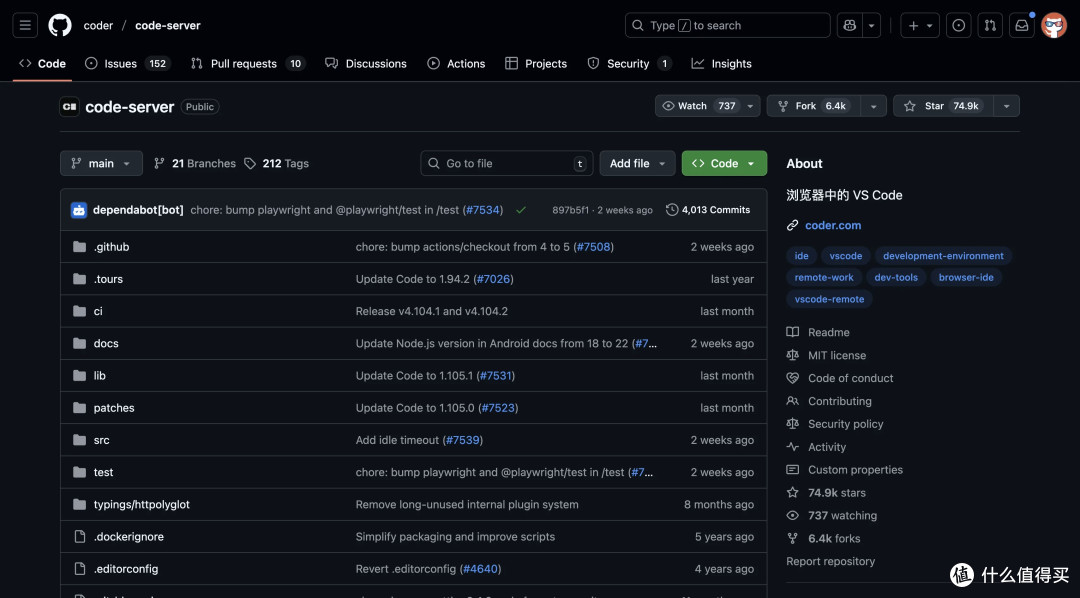This screenshot has width=1080, height=598.
Task: Open the MIT license link
Action: click(x=837, y=355)
